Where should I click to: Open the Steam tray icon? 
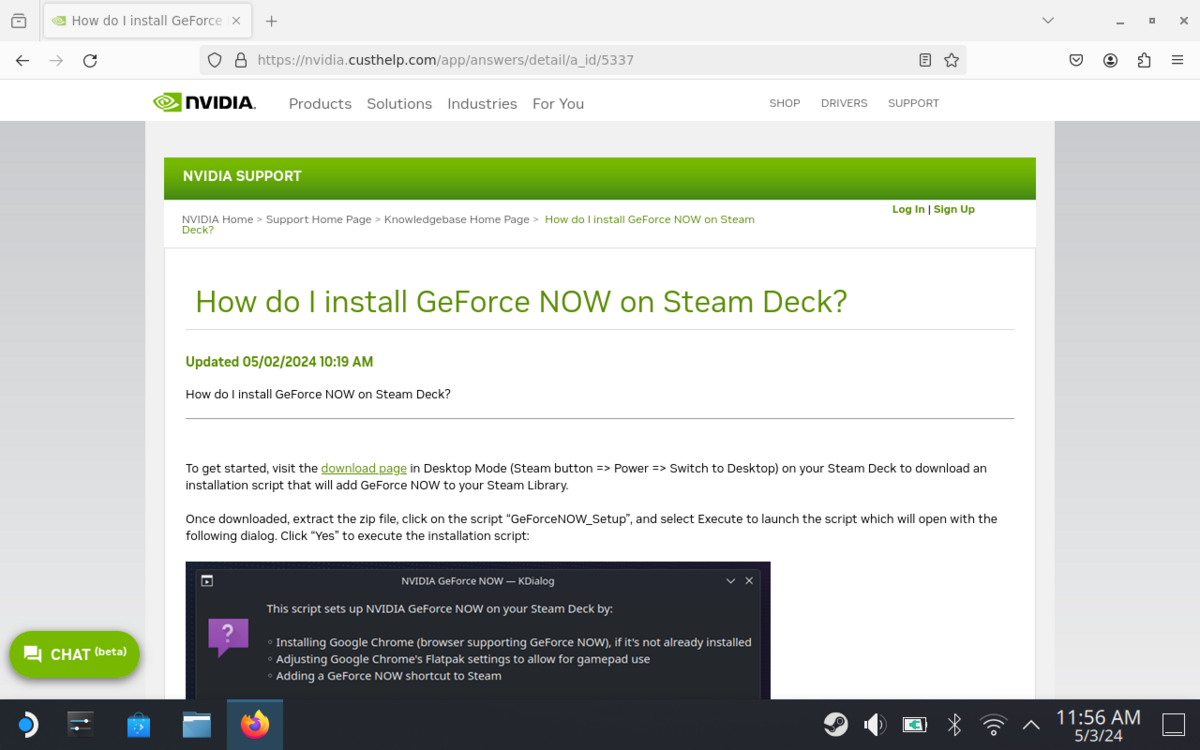[x=835, y=725]
